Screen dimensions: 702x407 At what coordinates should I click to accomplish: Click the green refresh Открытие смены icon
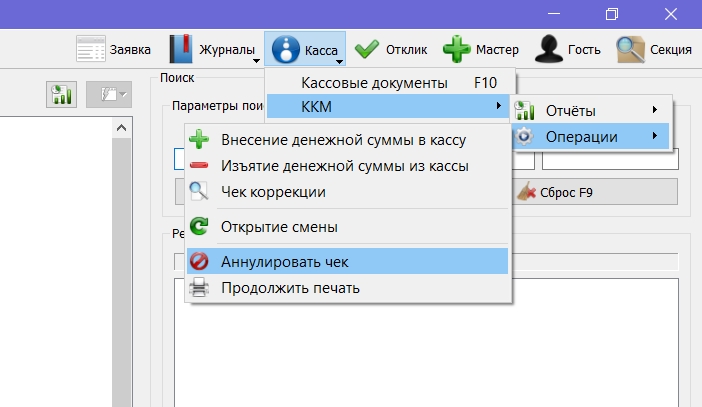tap(199, 226)
